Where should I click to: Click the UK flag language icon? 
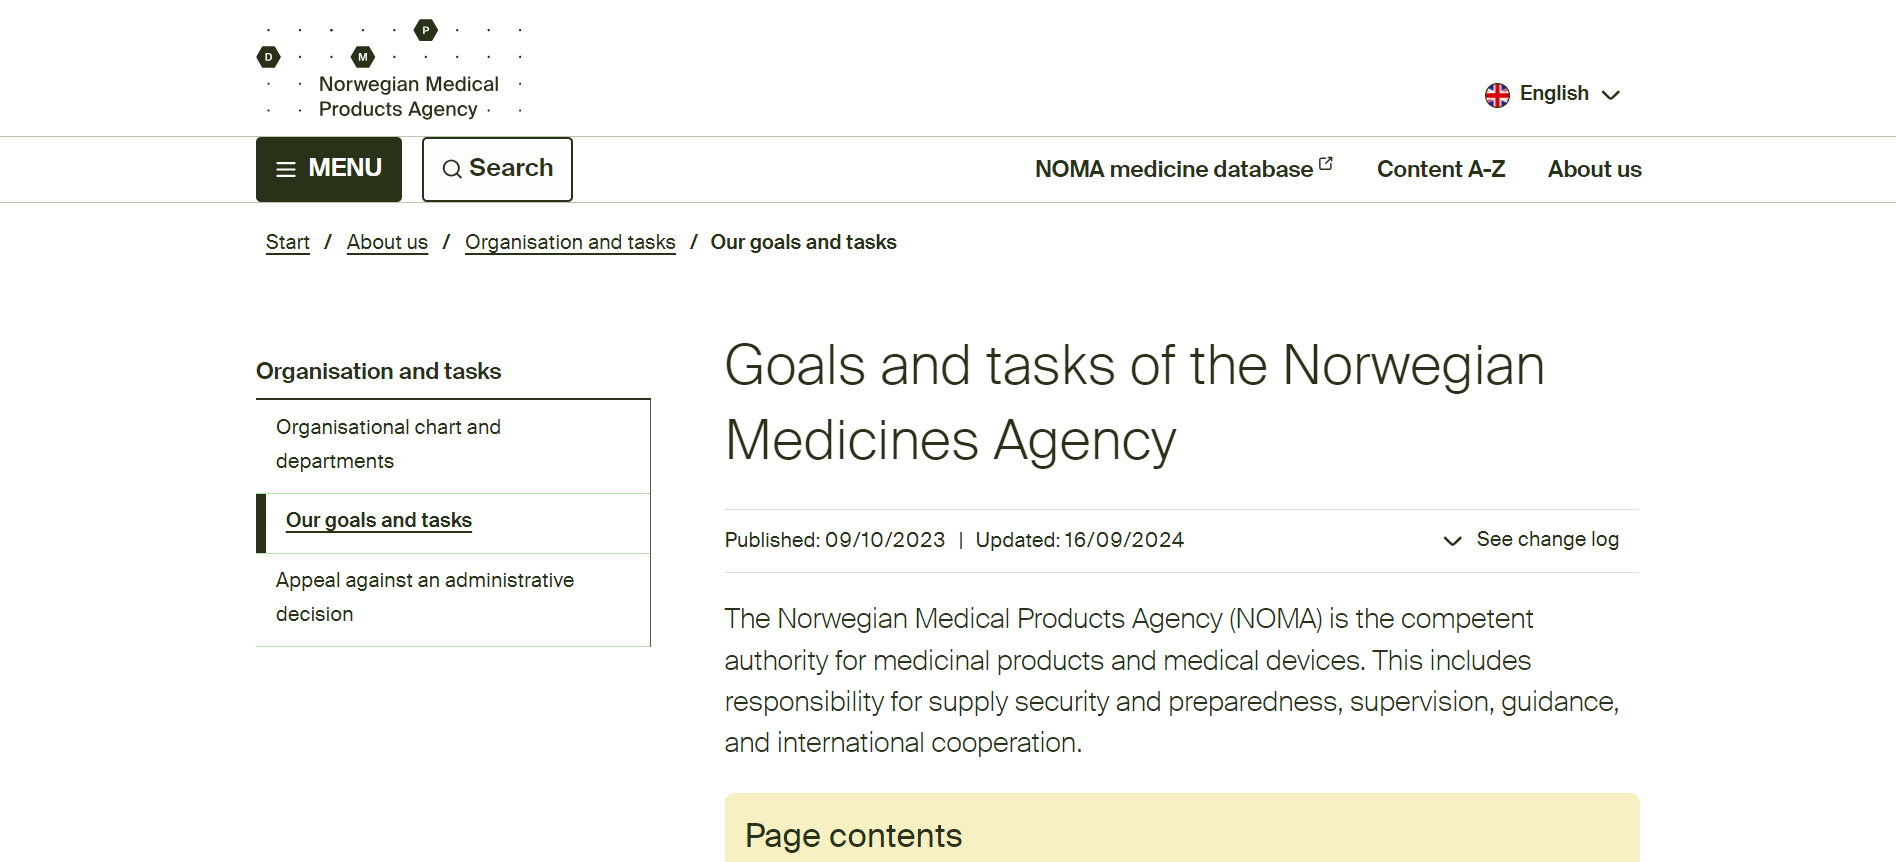(x=1497, y=95)
